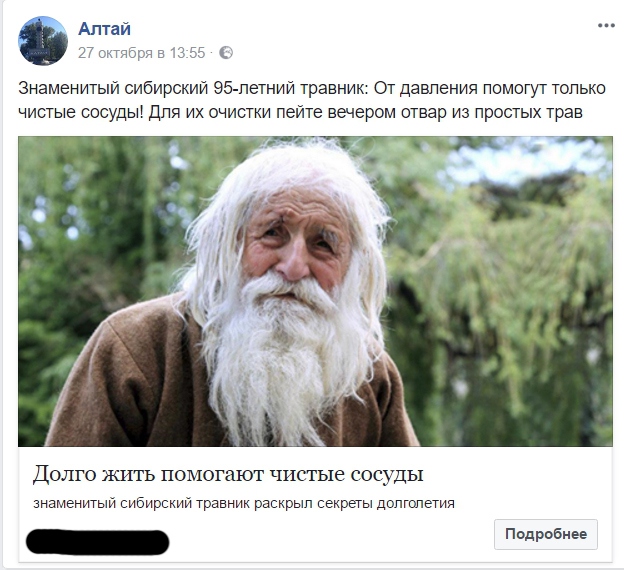
Task: Click the Подробнее button
Action: pyautogui.click(x=546, y=534)
